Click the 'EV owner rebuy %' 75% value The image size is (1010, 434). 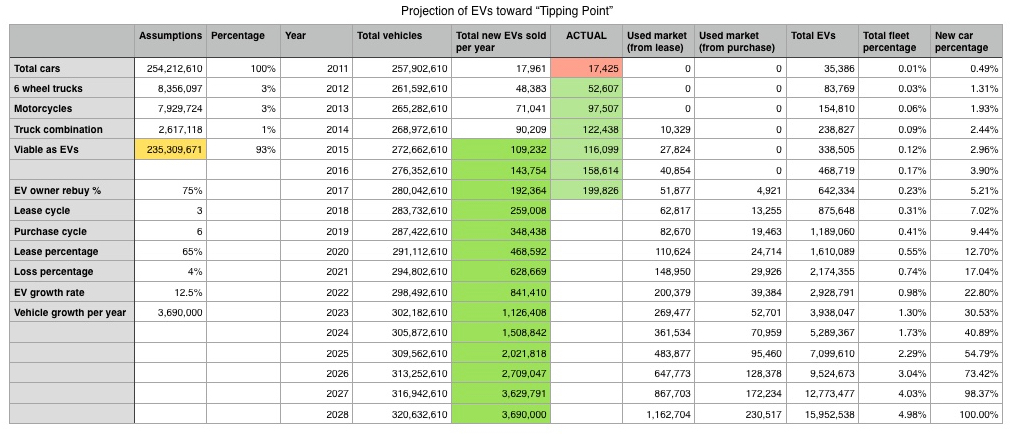pos(171,190)
